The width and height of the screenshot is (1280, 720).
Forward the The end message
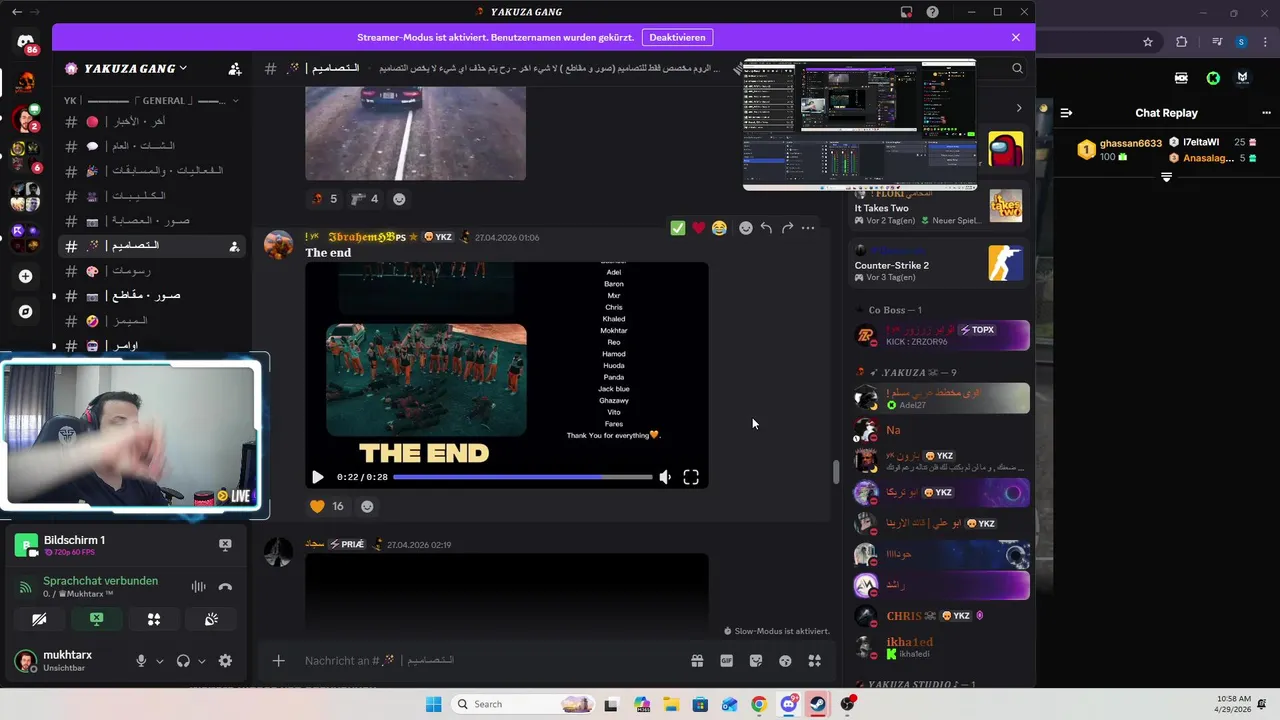pyautogui.click(x=787, y=228)
